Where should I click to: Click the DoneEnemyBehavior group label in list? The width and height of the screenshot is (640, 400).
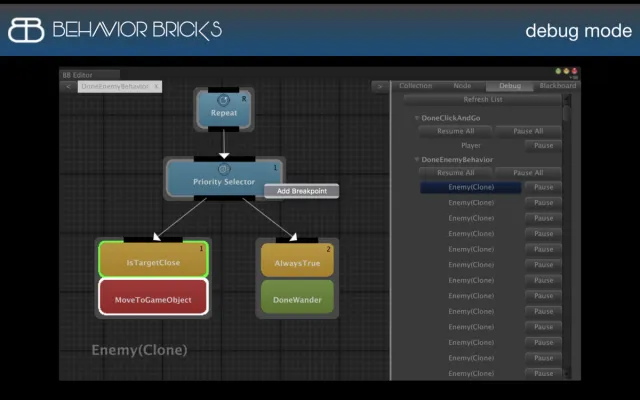457,160
